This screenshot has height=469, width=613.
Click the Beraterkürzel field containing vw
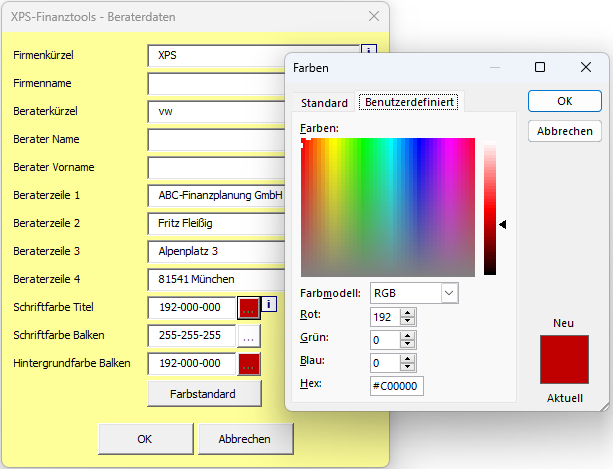click(216, 112)
